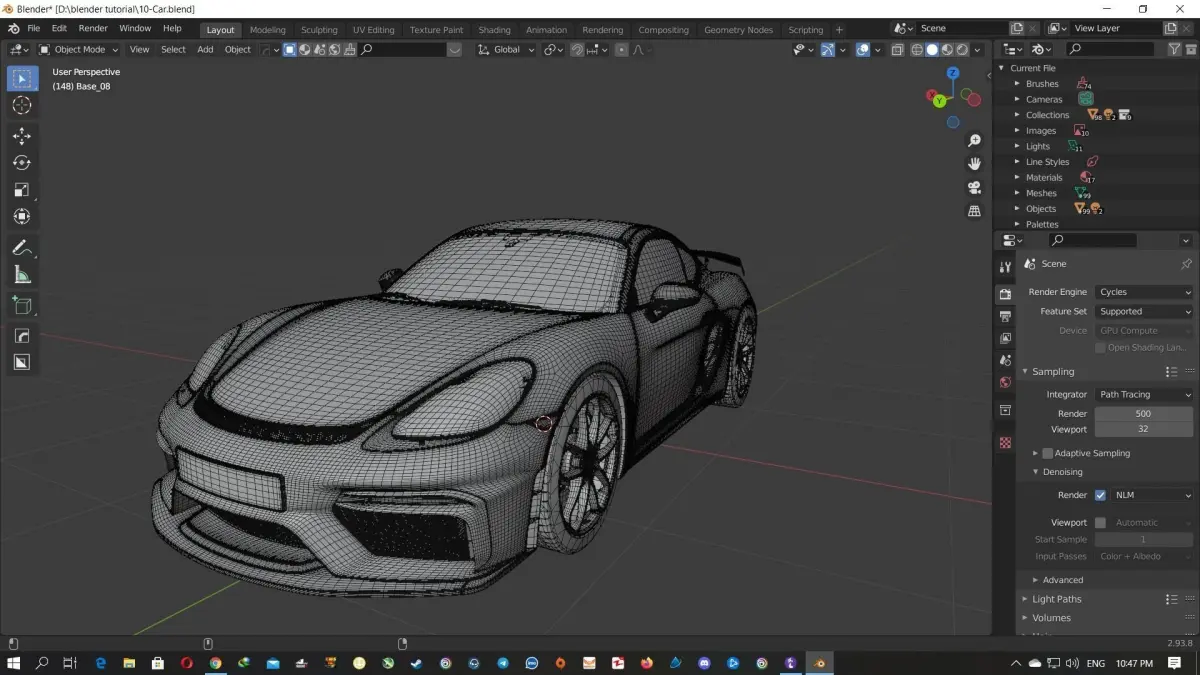
Task: Switch to solid viewport shading
Action: click(x=932, y=49)
